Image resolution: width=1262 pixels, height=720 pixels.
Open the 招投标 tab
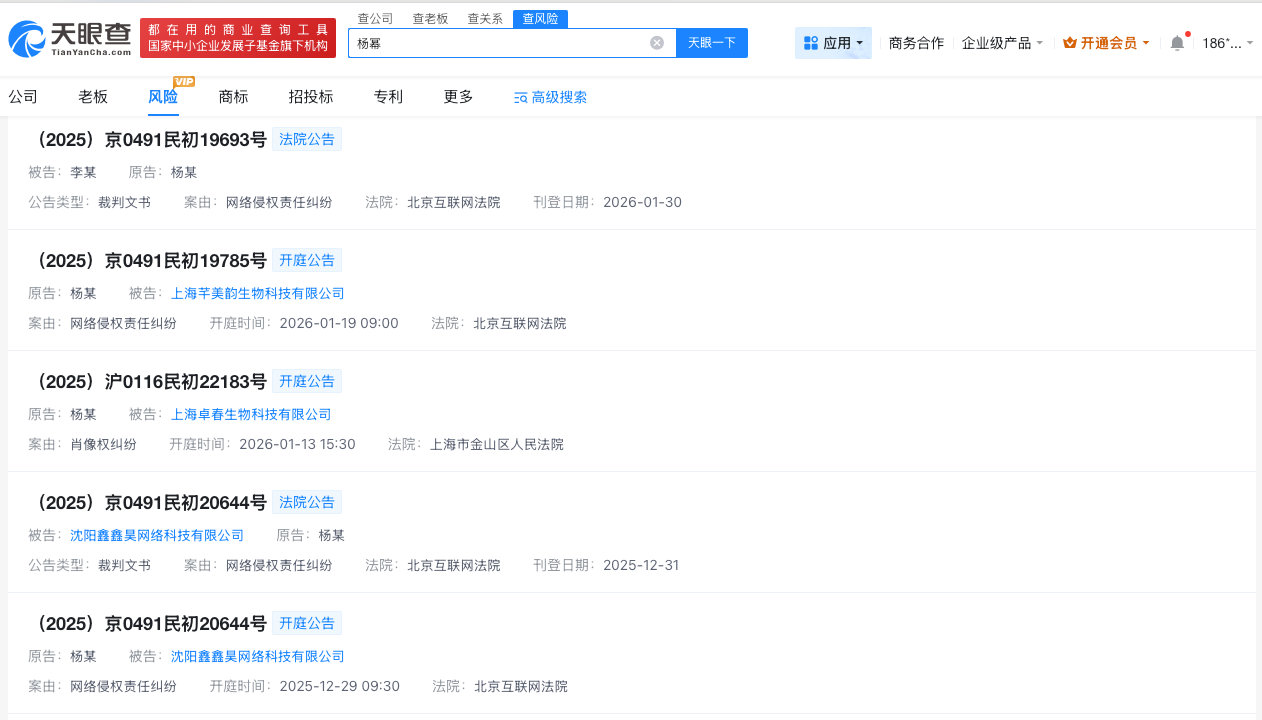310,97
